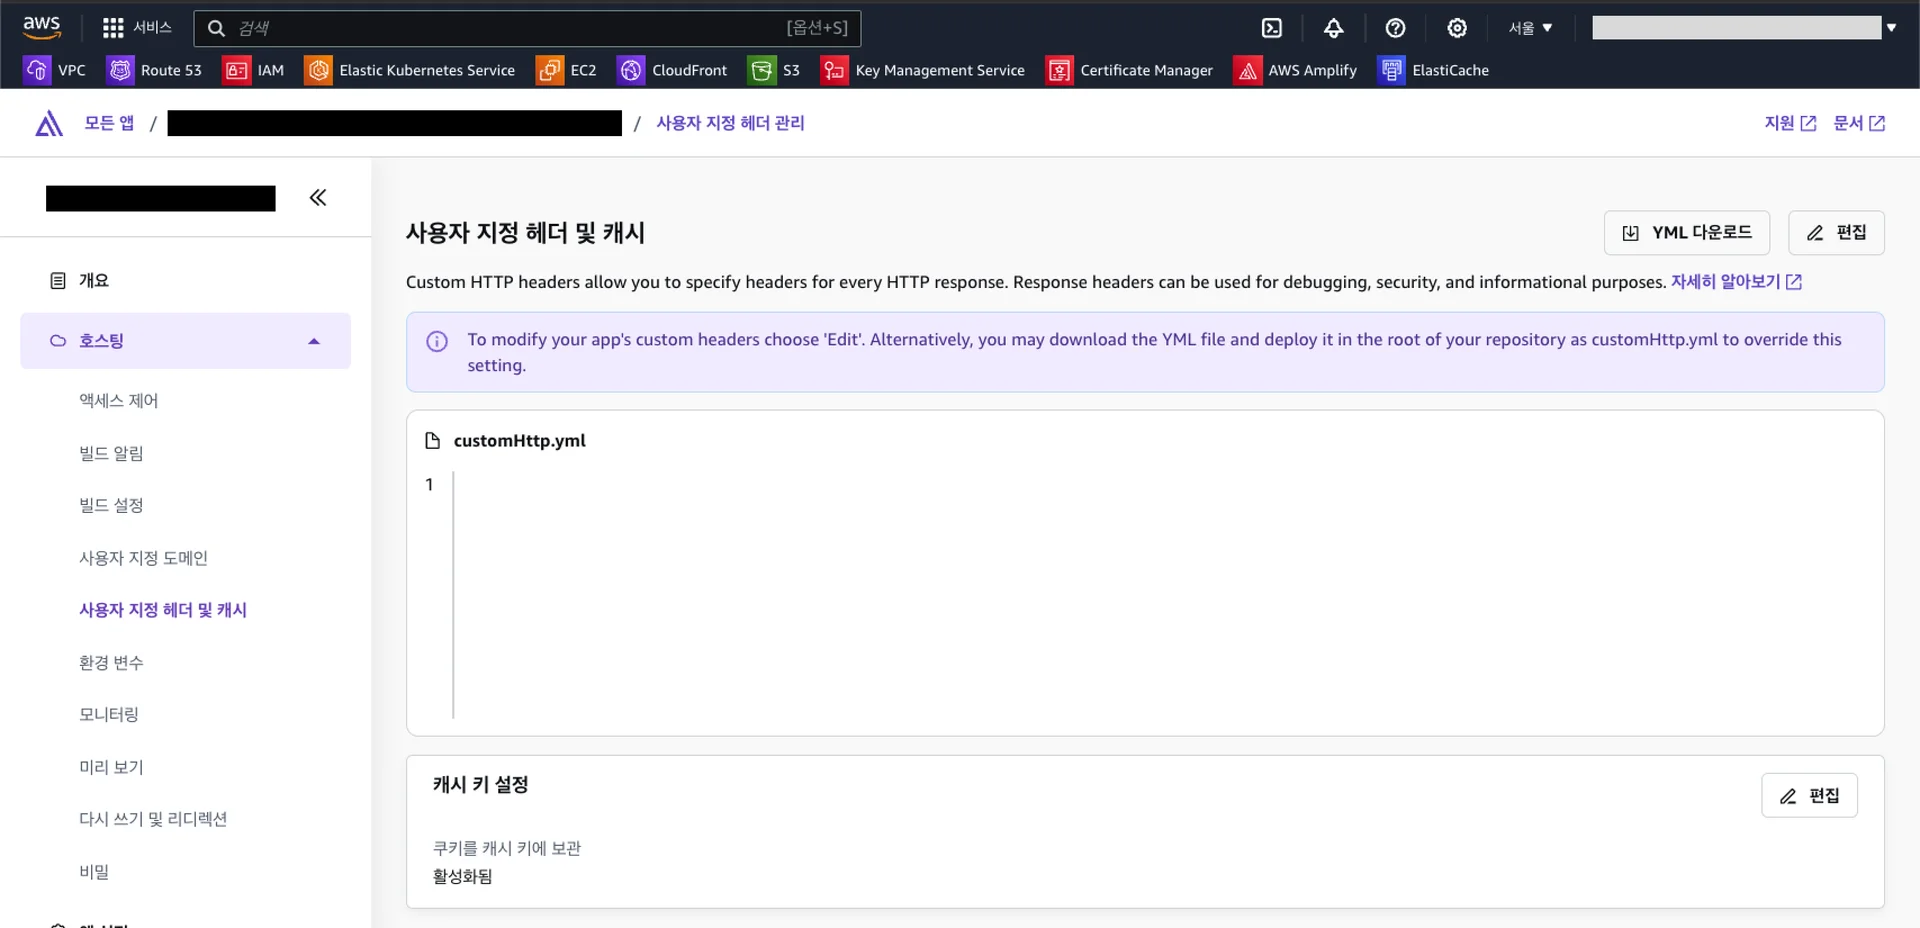Viewport: 1920px width, 928px height.
Task: Open 액세스 제어 in the sidebar
Action: click(119, 401)
